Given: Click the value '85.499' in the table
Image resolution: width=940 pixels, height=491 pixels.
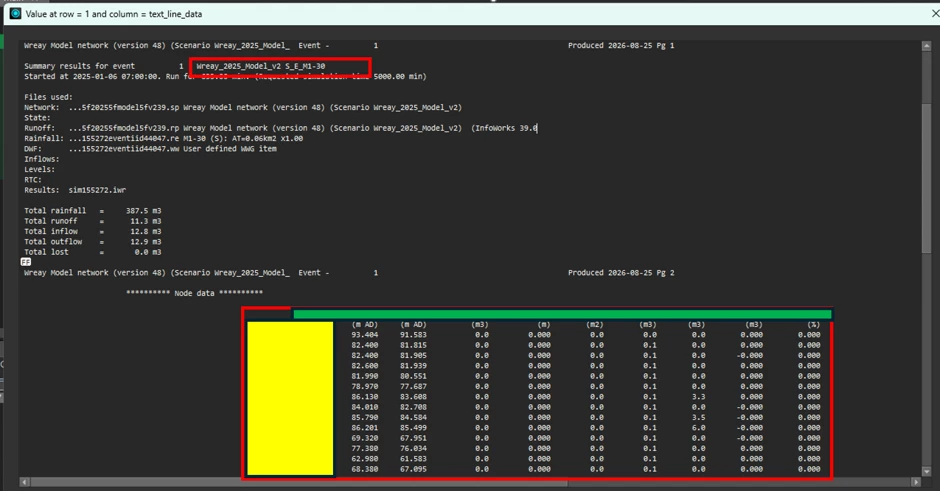Looking at the screenshot, I should tap(413, 427).
